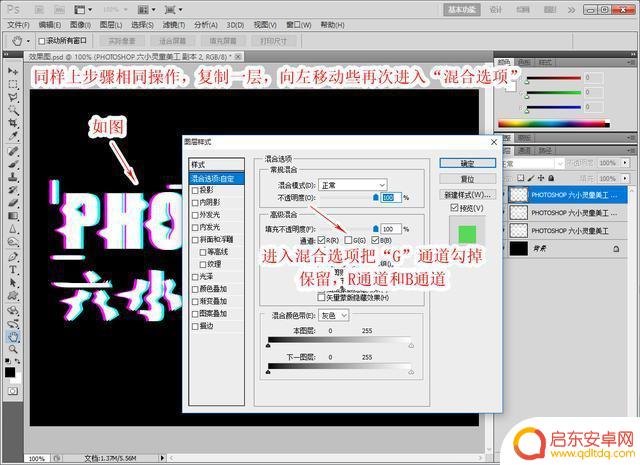640x465 pixels.
Task: Select the Horizontal Type tool
Action: click(13, 269)
